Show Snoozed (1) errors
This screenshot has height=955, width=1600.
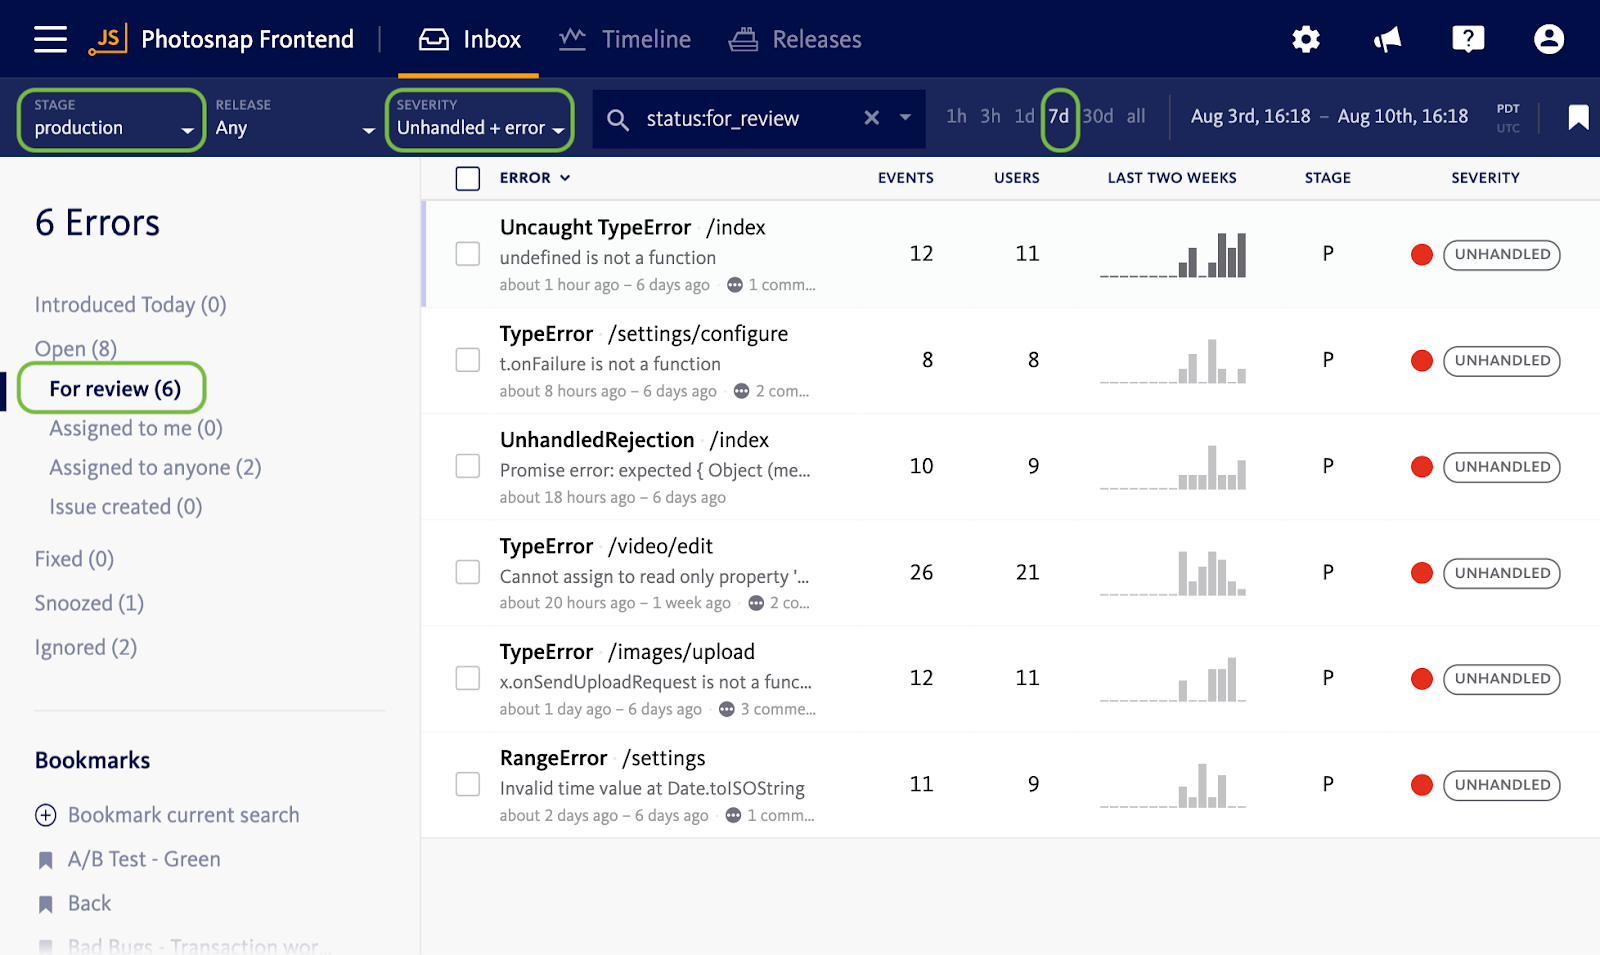(89, 603)
